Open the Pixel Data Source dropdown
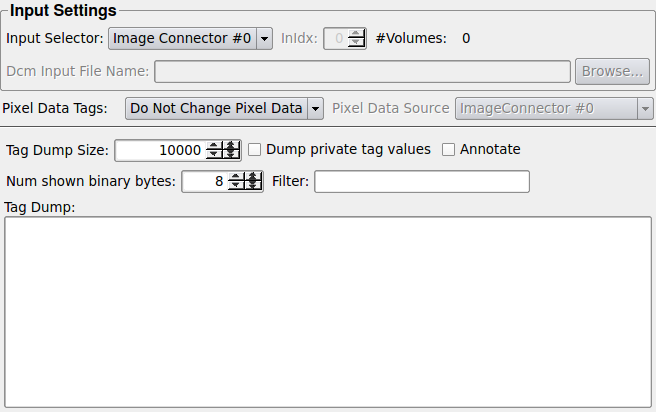The width and height of the screenshot is (656, 412). click(x=554, y=108)
